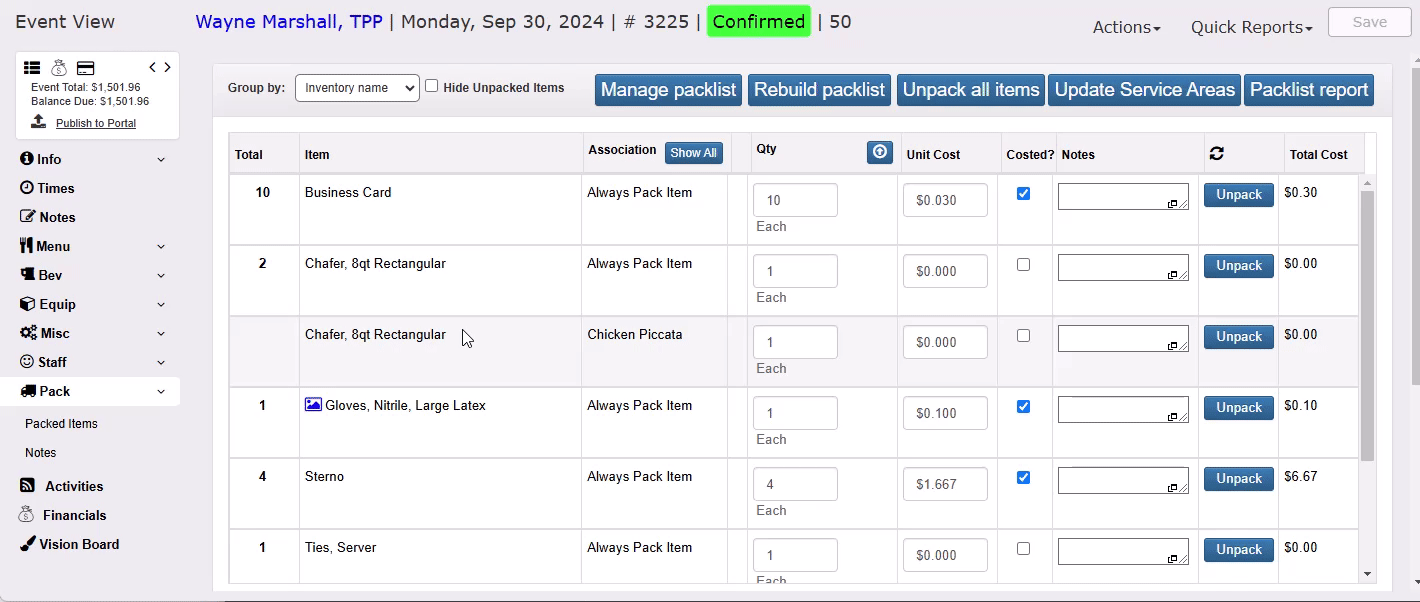1420x602 pixels.
Task: Open the Quick Reports dropdown
Action: (1251, 28)
